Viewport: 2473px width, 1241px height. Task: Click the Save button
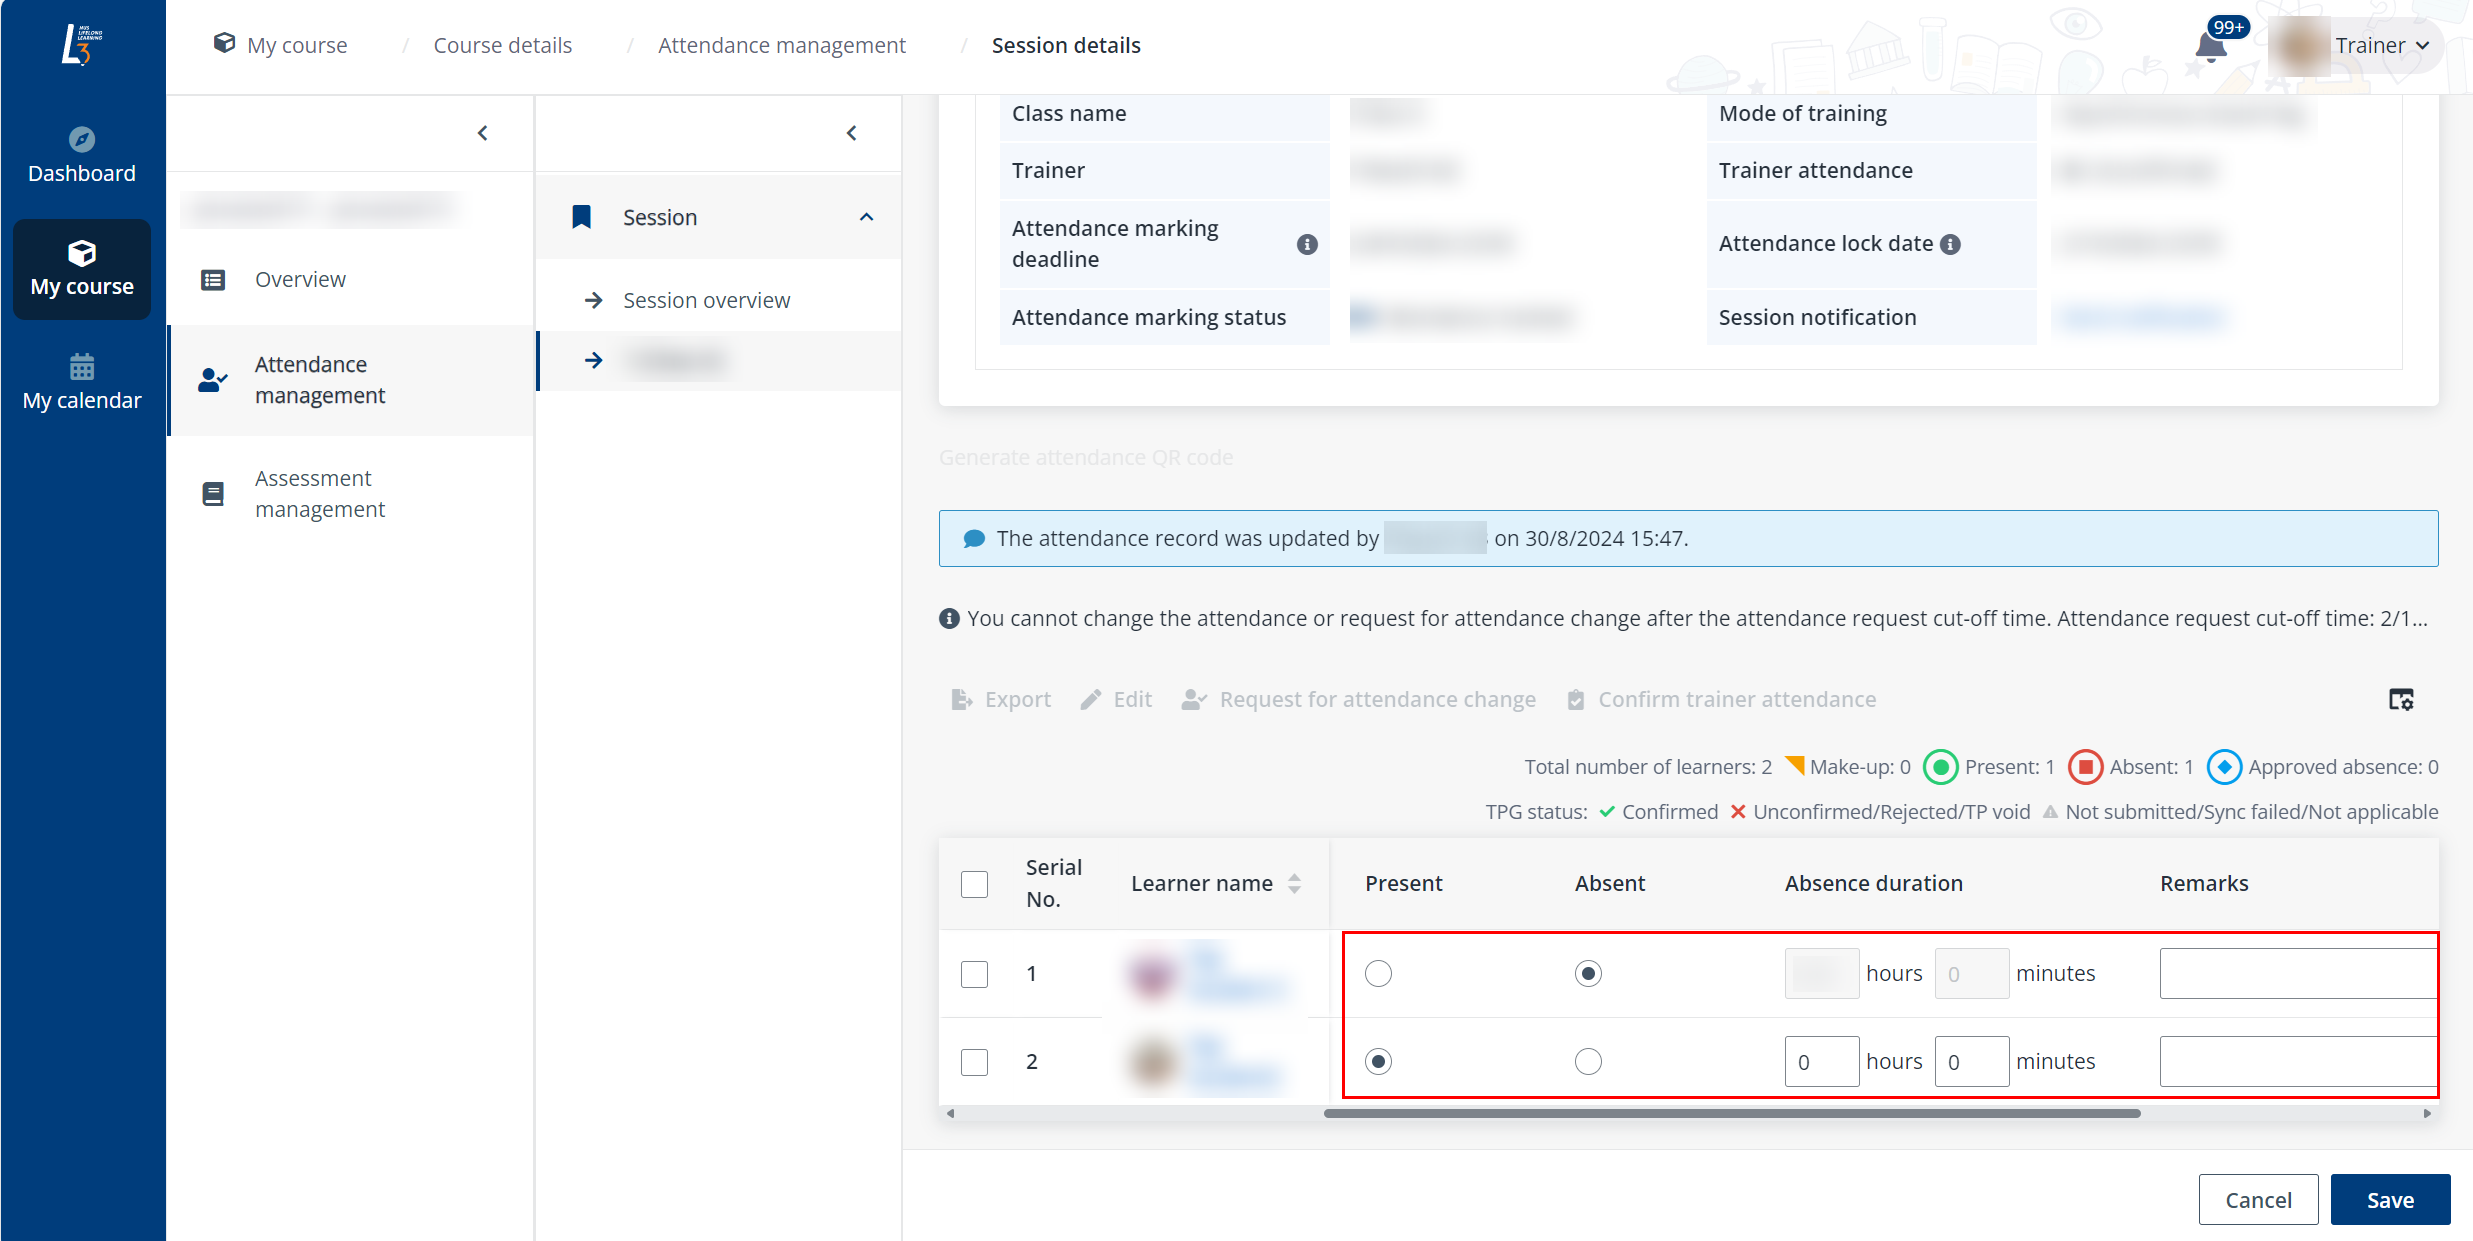click(2390, 1200)
